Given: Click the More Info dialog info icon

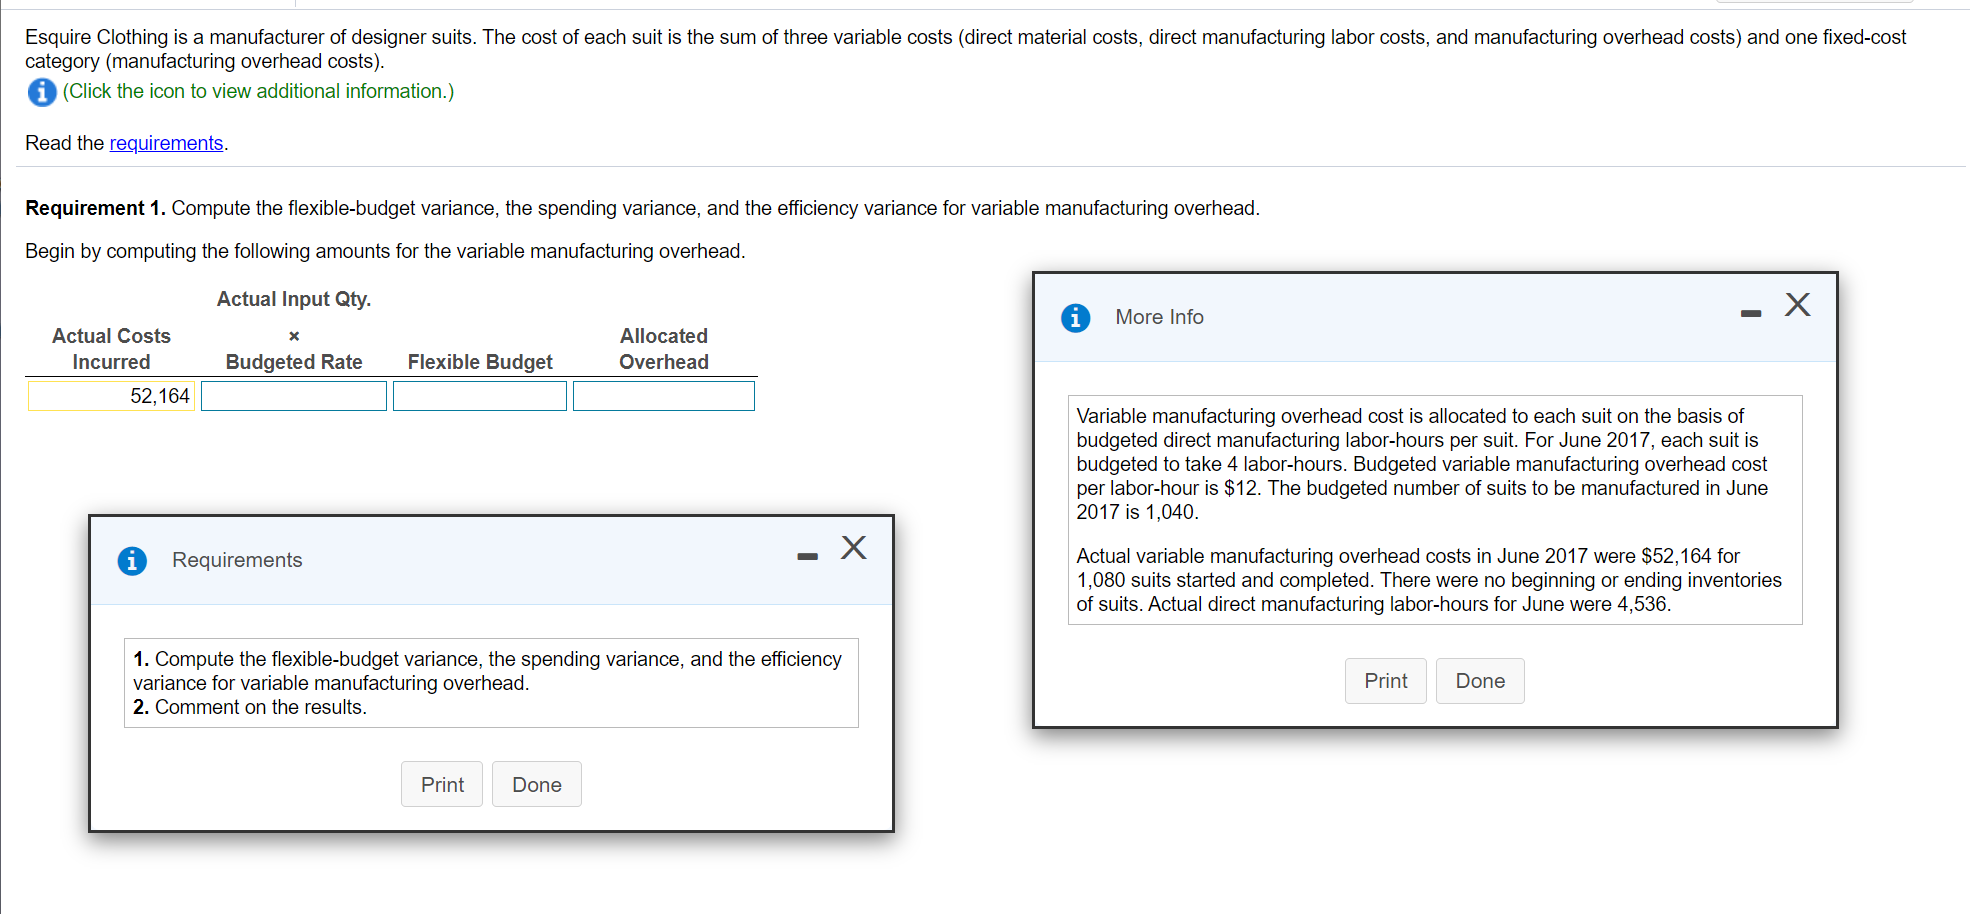Looking at the screenshot, I should point(1075,318).
